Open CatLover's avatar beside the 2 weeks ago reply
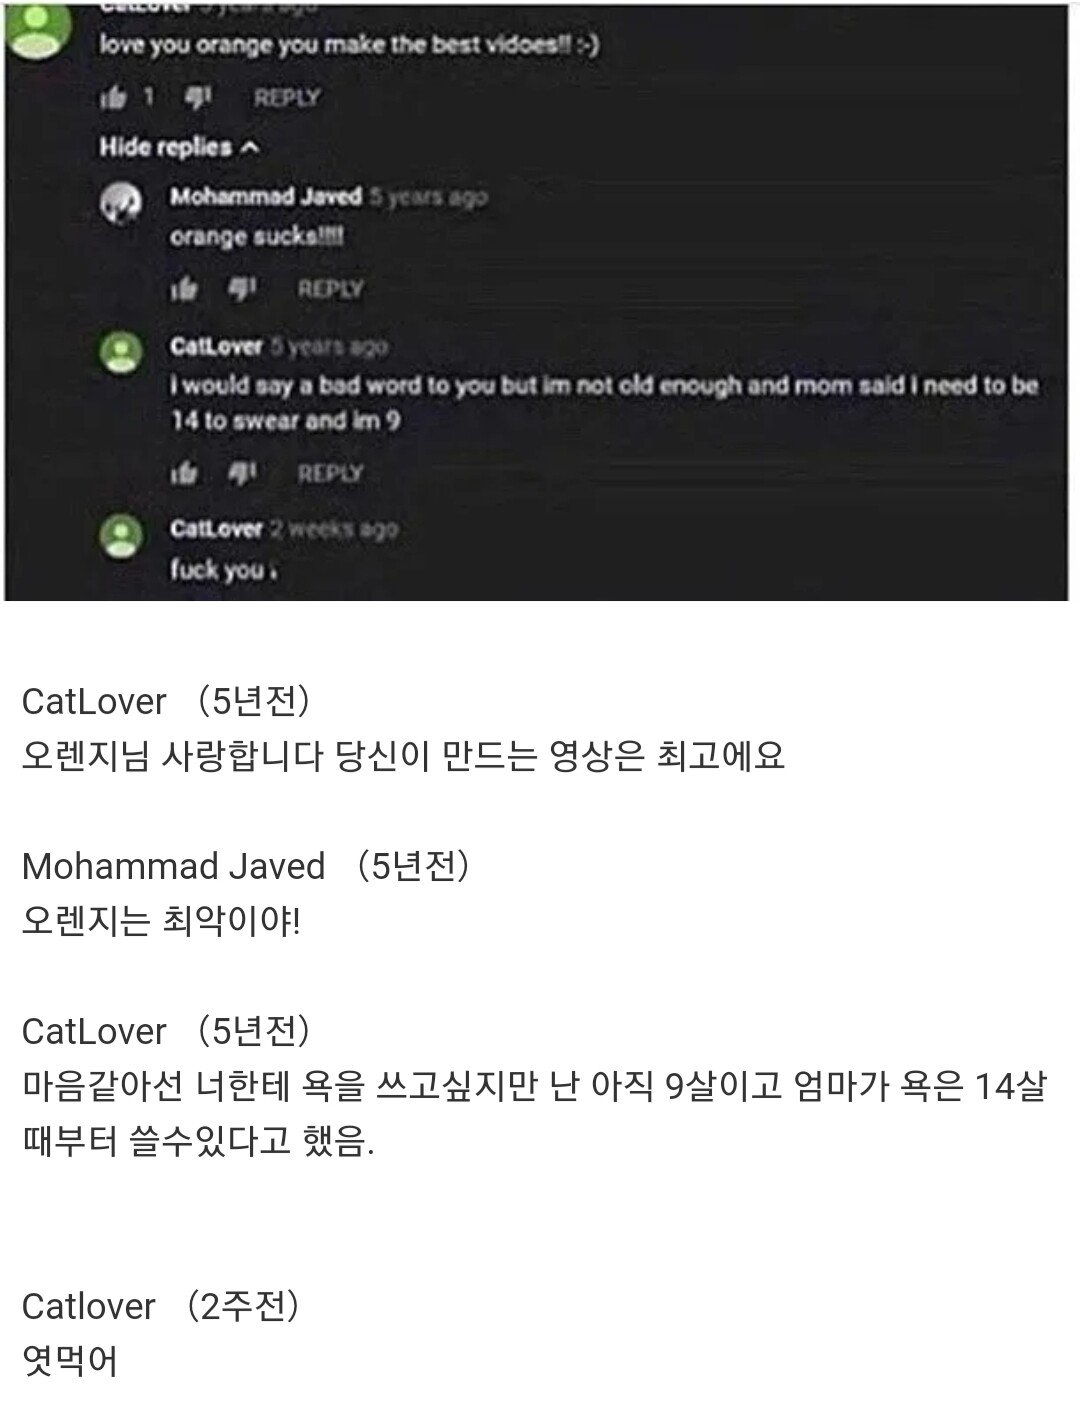The width and height of the screenshot is (1080, 1401). pyautogui.click(x=123, y=535)
